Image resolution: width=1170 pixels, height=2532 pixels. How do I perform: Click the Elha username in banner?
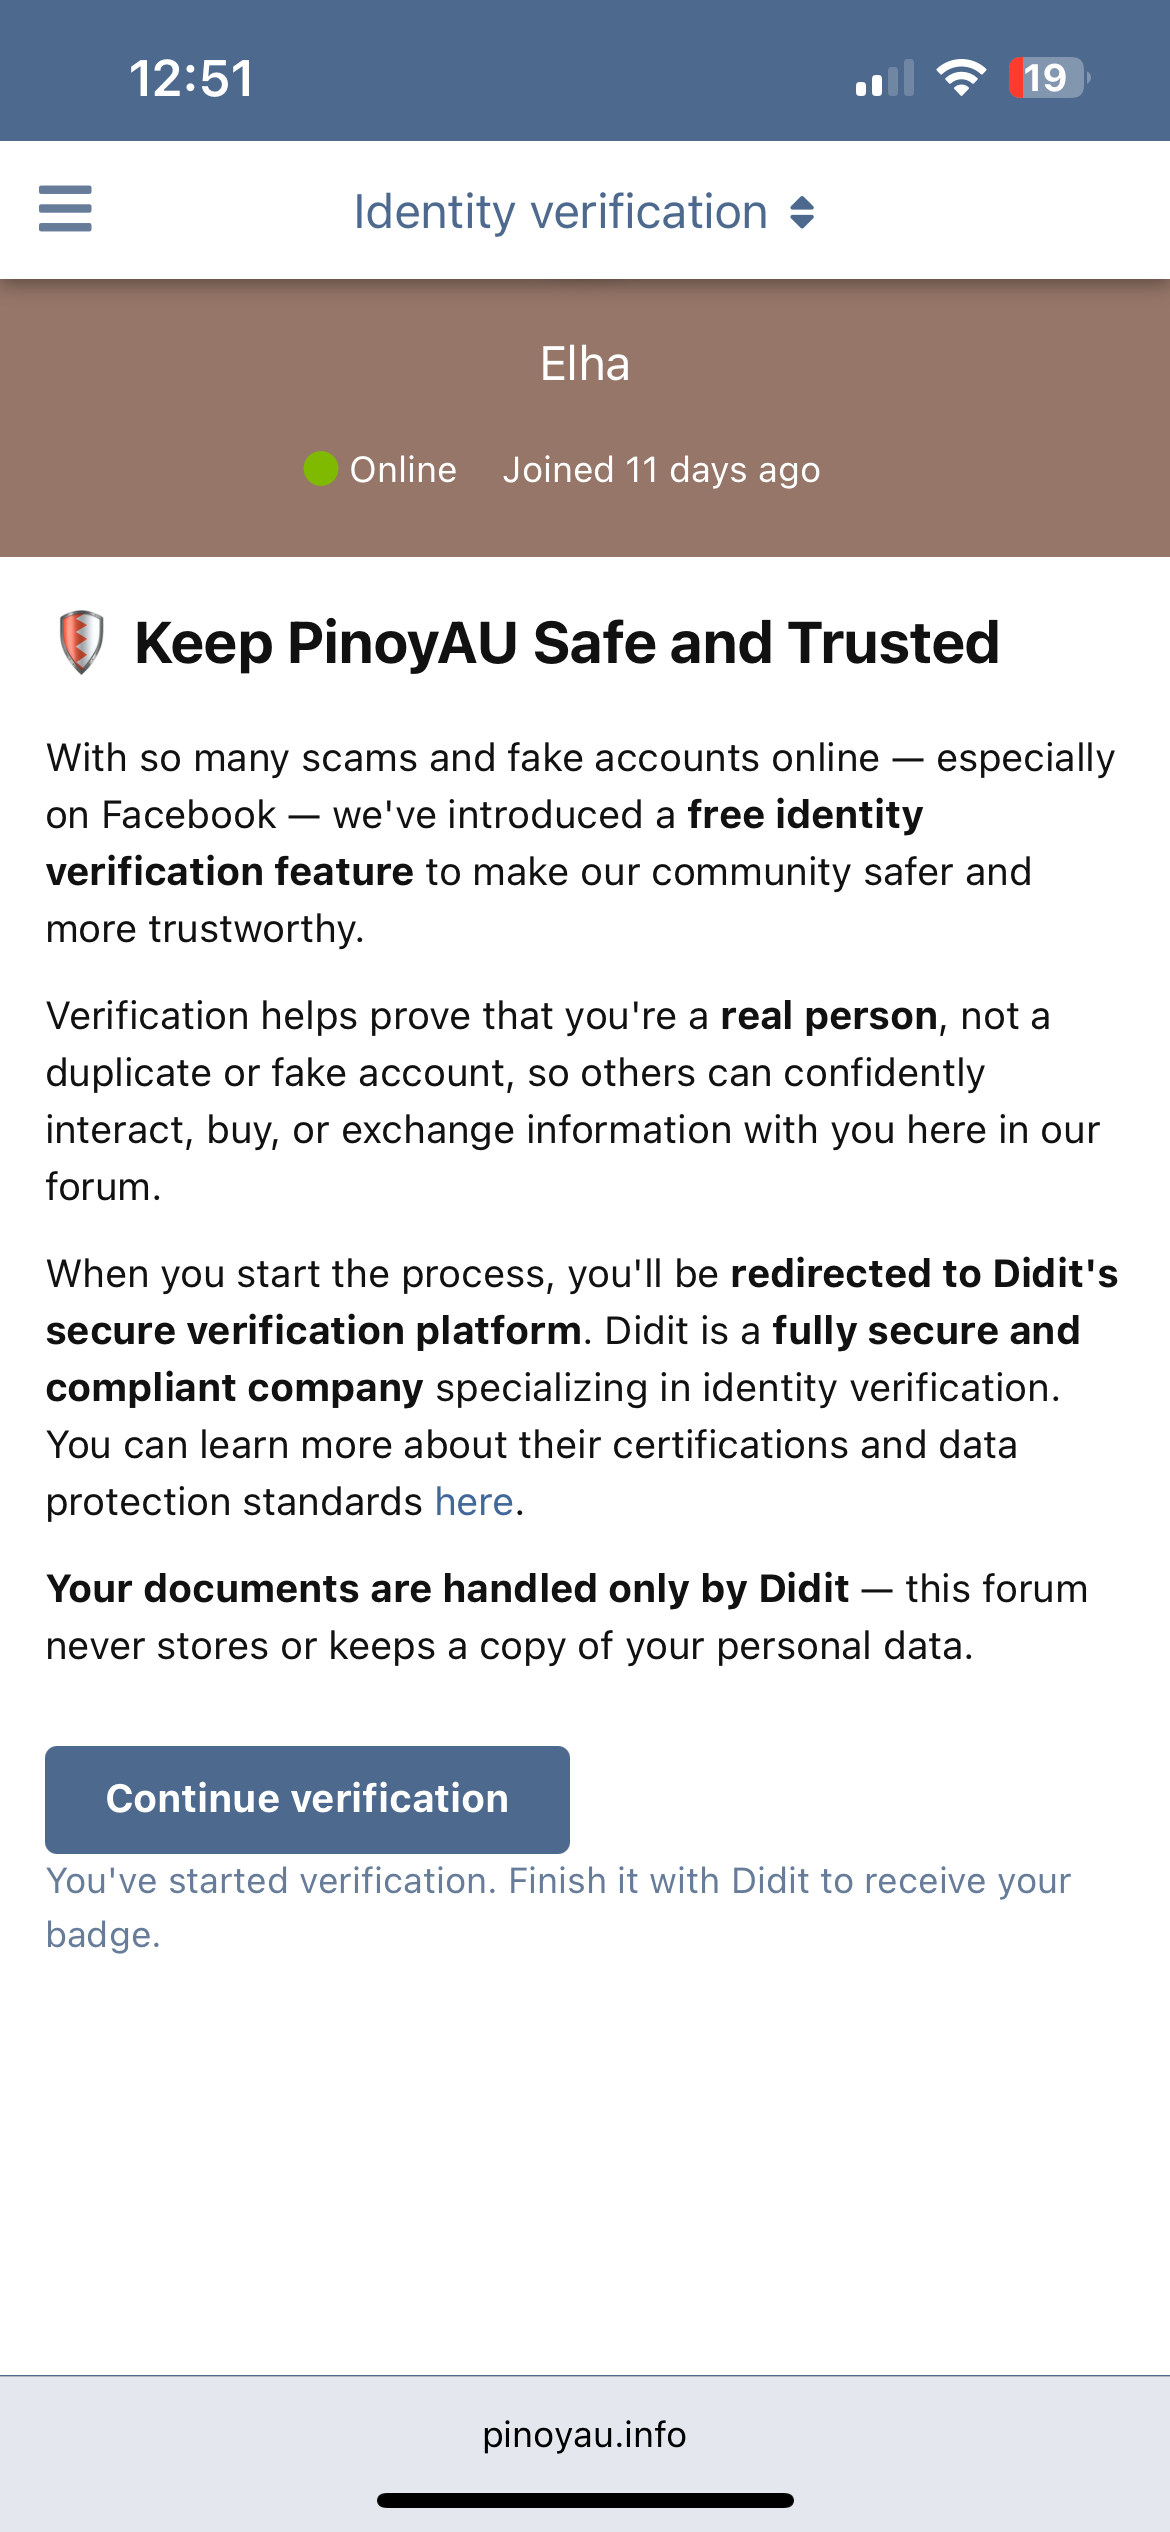585,364
